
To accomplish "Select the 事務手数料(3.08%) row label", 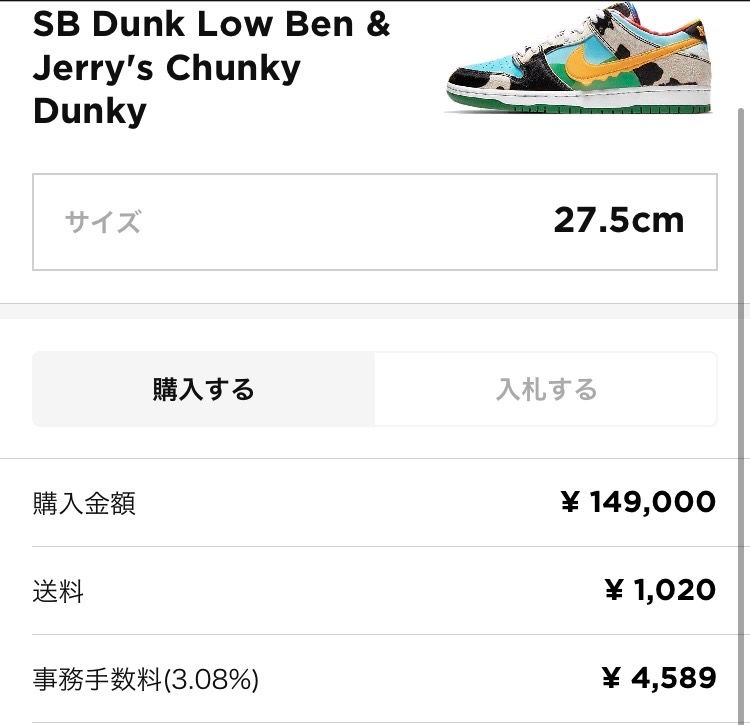I will coord(145,679).
